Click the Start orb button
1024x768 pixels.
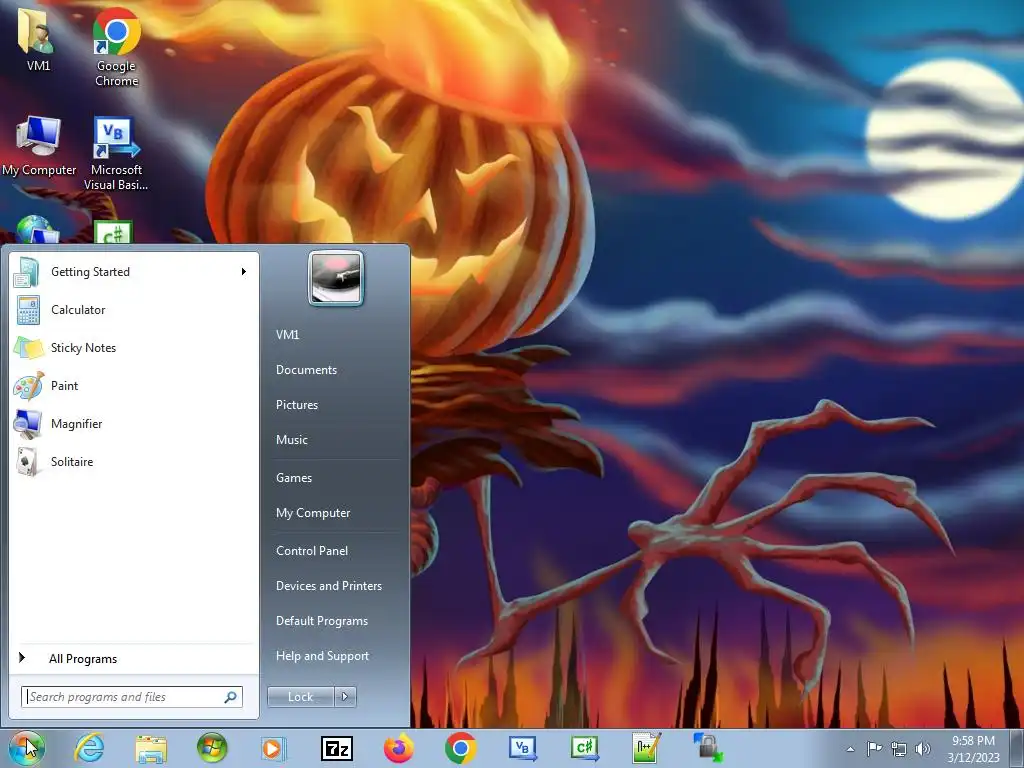(x=27, y=748)
